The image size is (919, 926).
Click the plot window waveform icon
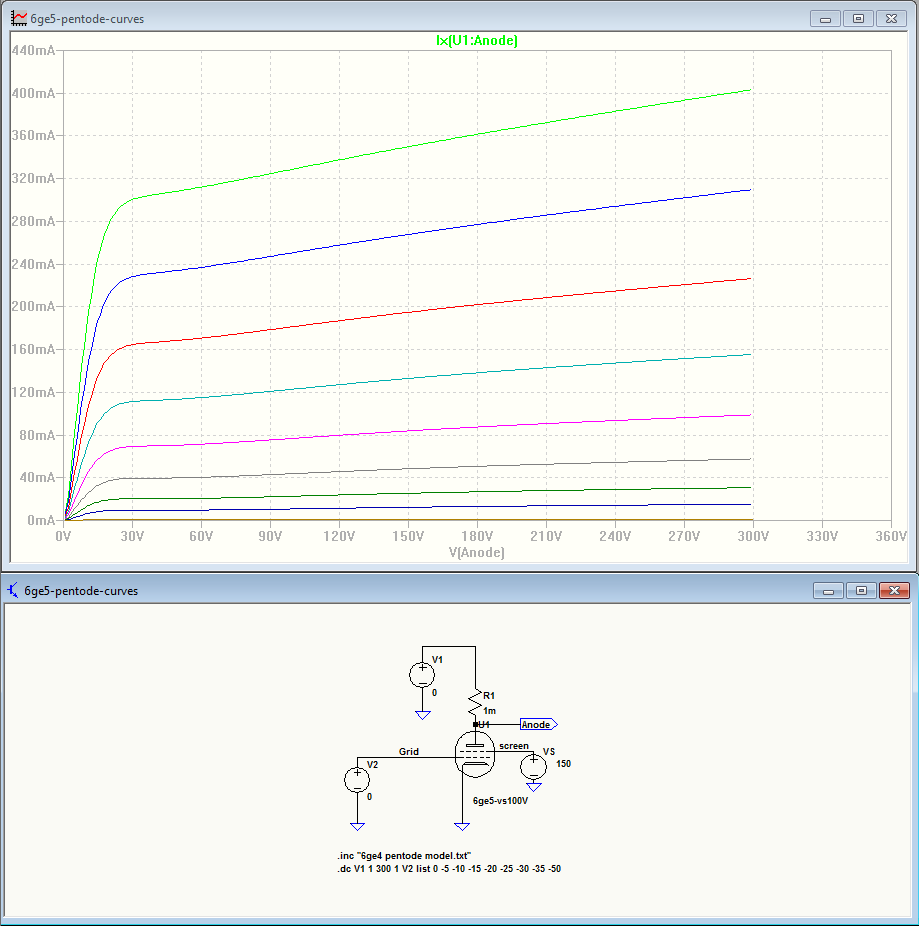19,18
